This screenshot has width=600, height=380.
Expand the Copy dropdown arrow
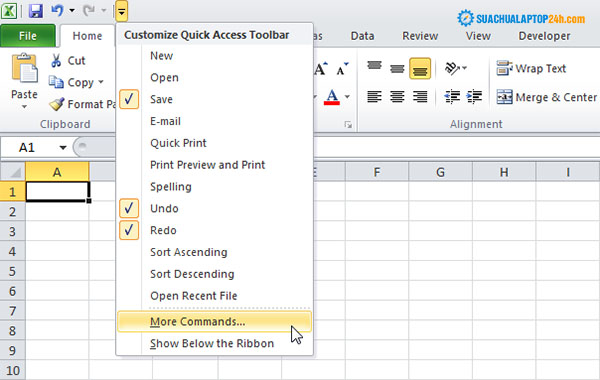coord(101,82)
